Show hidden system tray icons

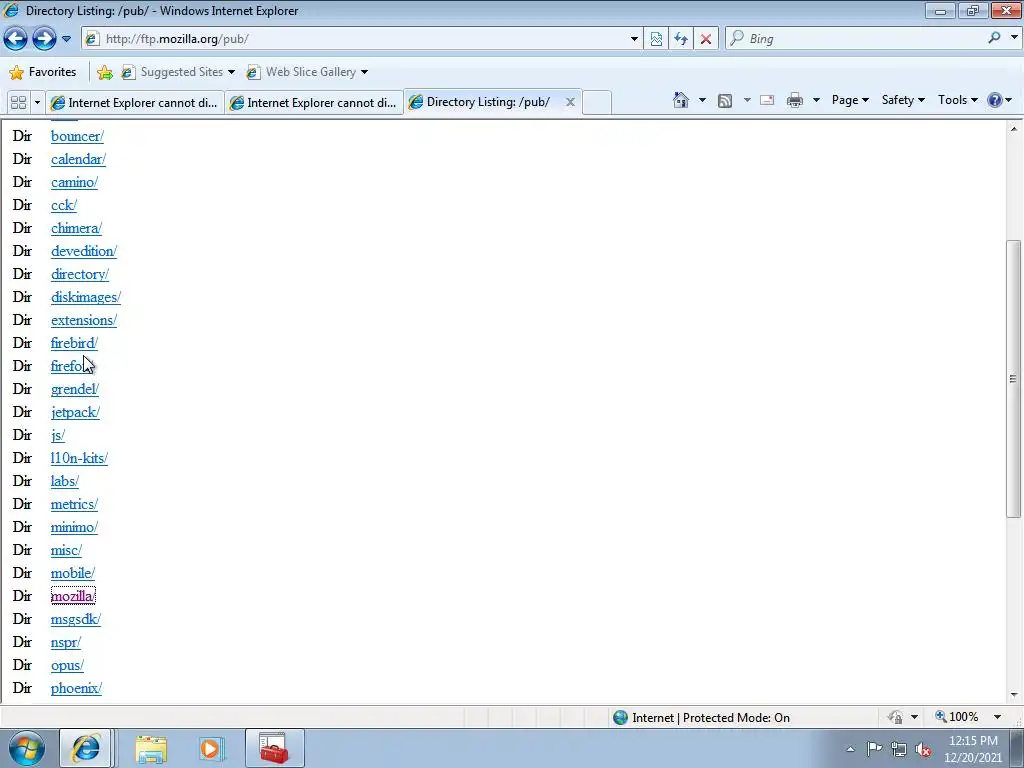[850, 749]
